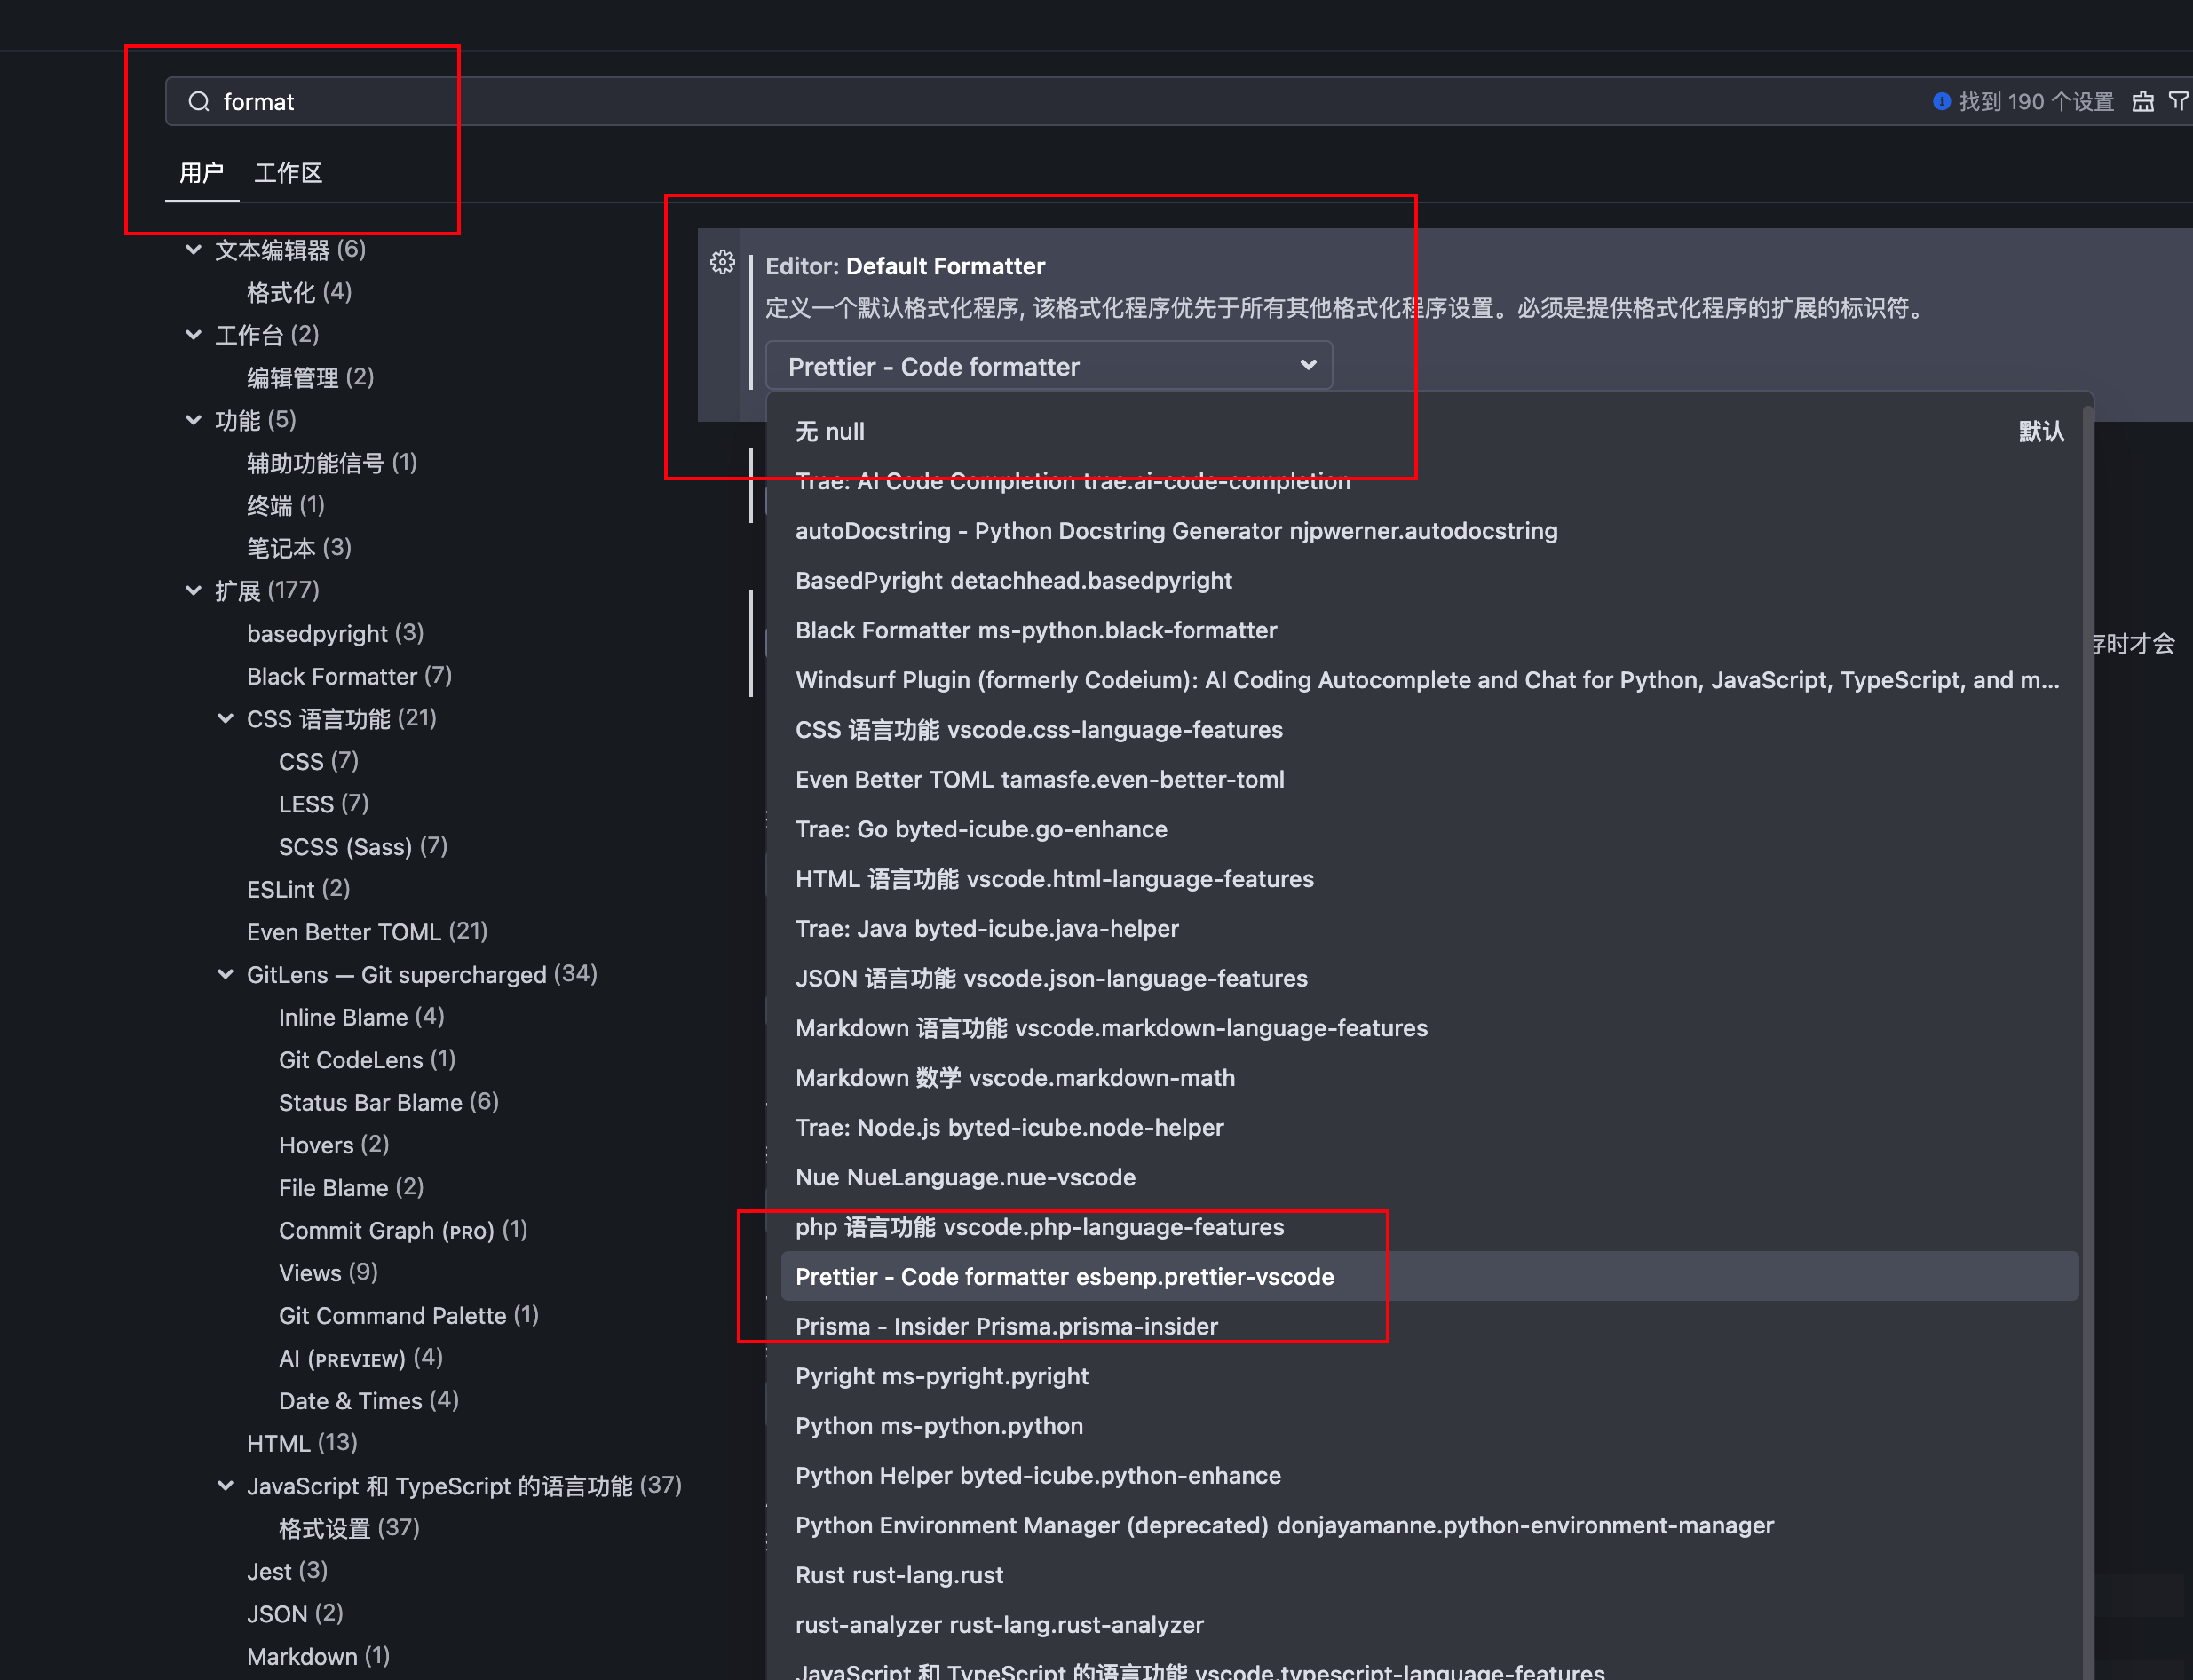
Task: Open Even Better TOML (21) tree item
Action: (x=367, y=931)
